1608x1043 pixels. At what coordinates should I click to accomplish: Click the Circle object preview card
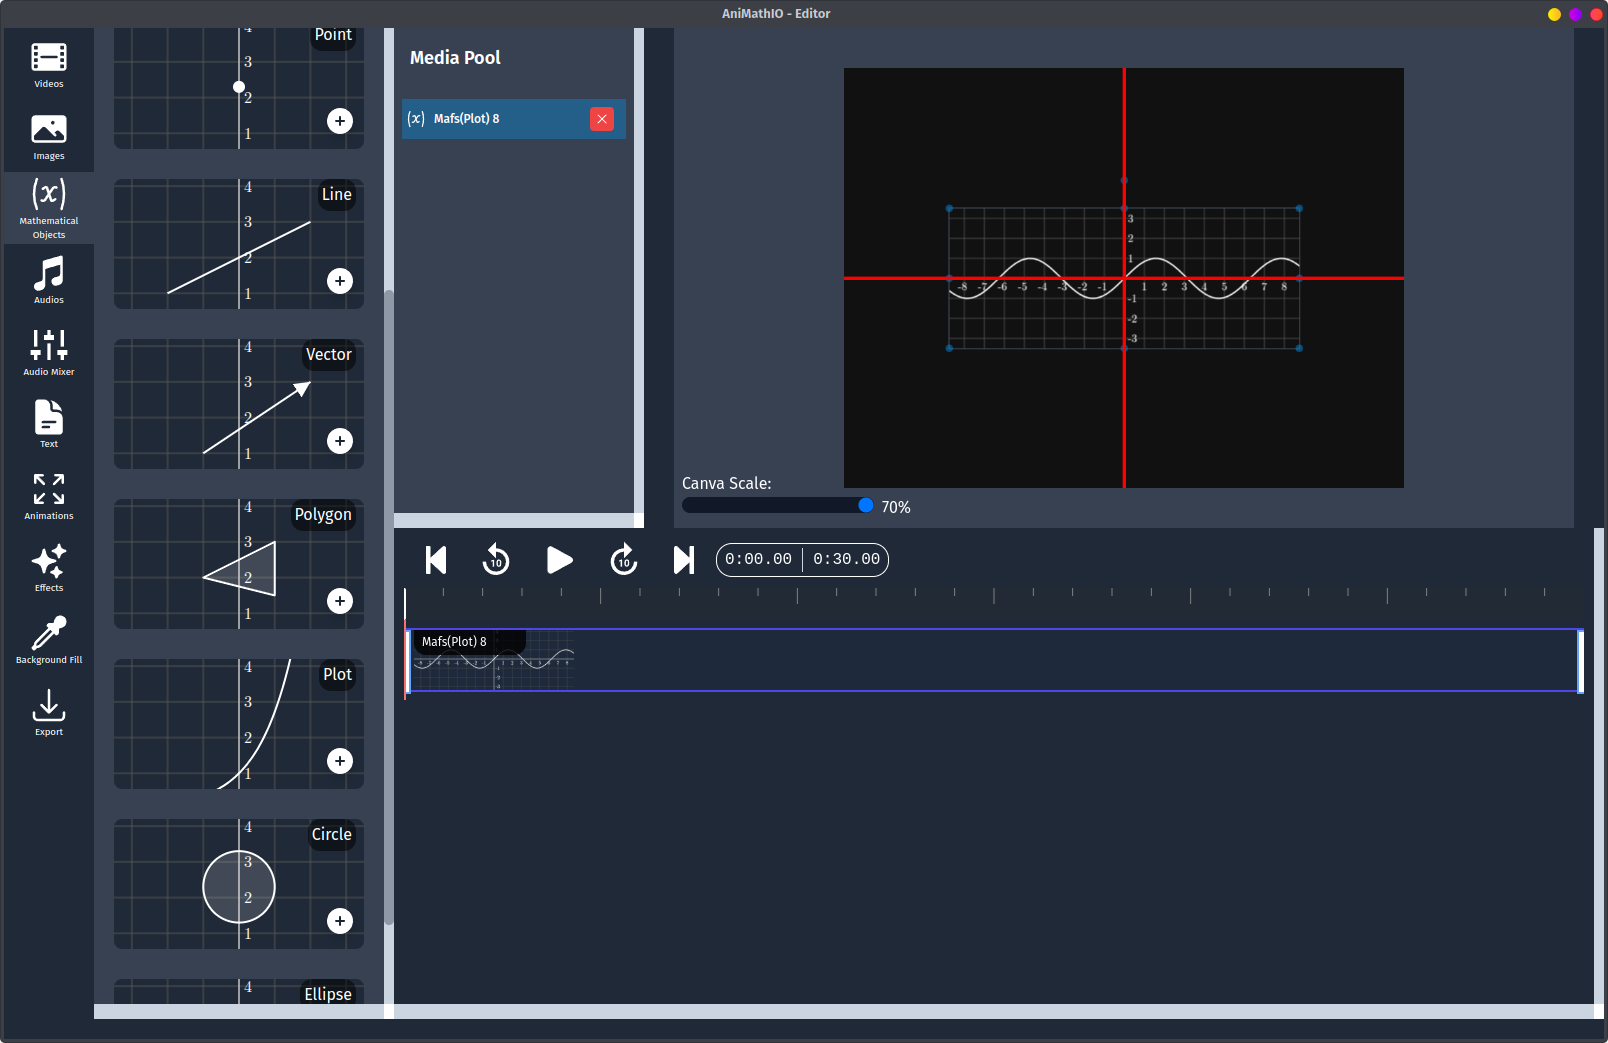coord(239,884)
